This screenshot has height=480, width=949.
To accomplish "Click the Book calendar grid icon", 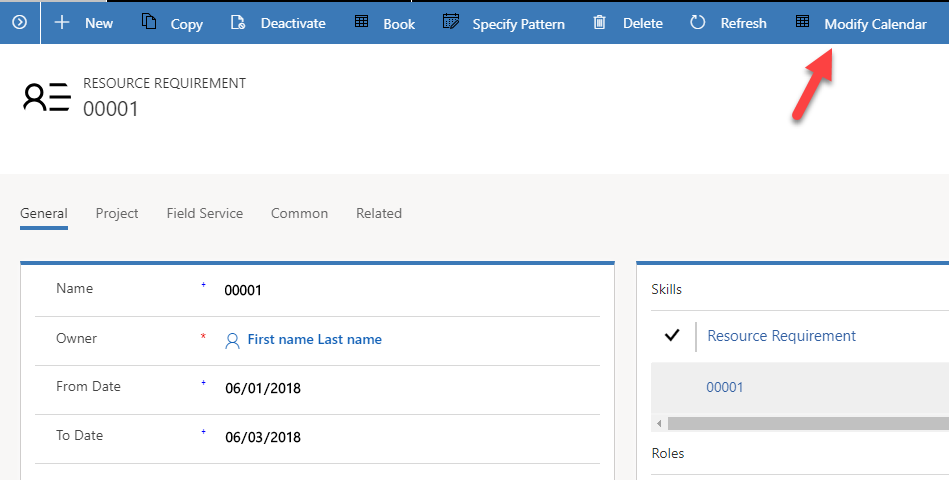I will click(362, 22).
